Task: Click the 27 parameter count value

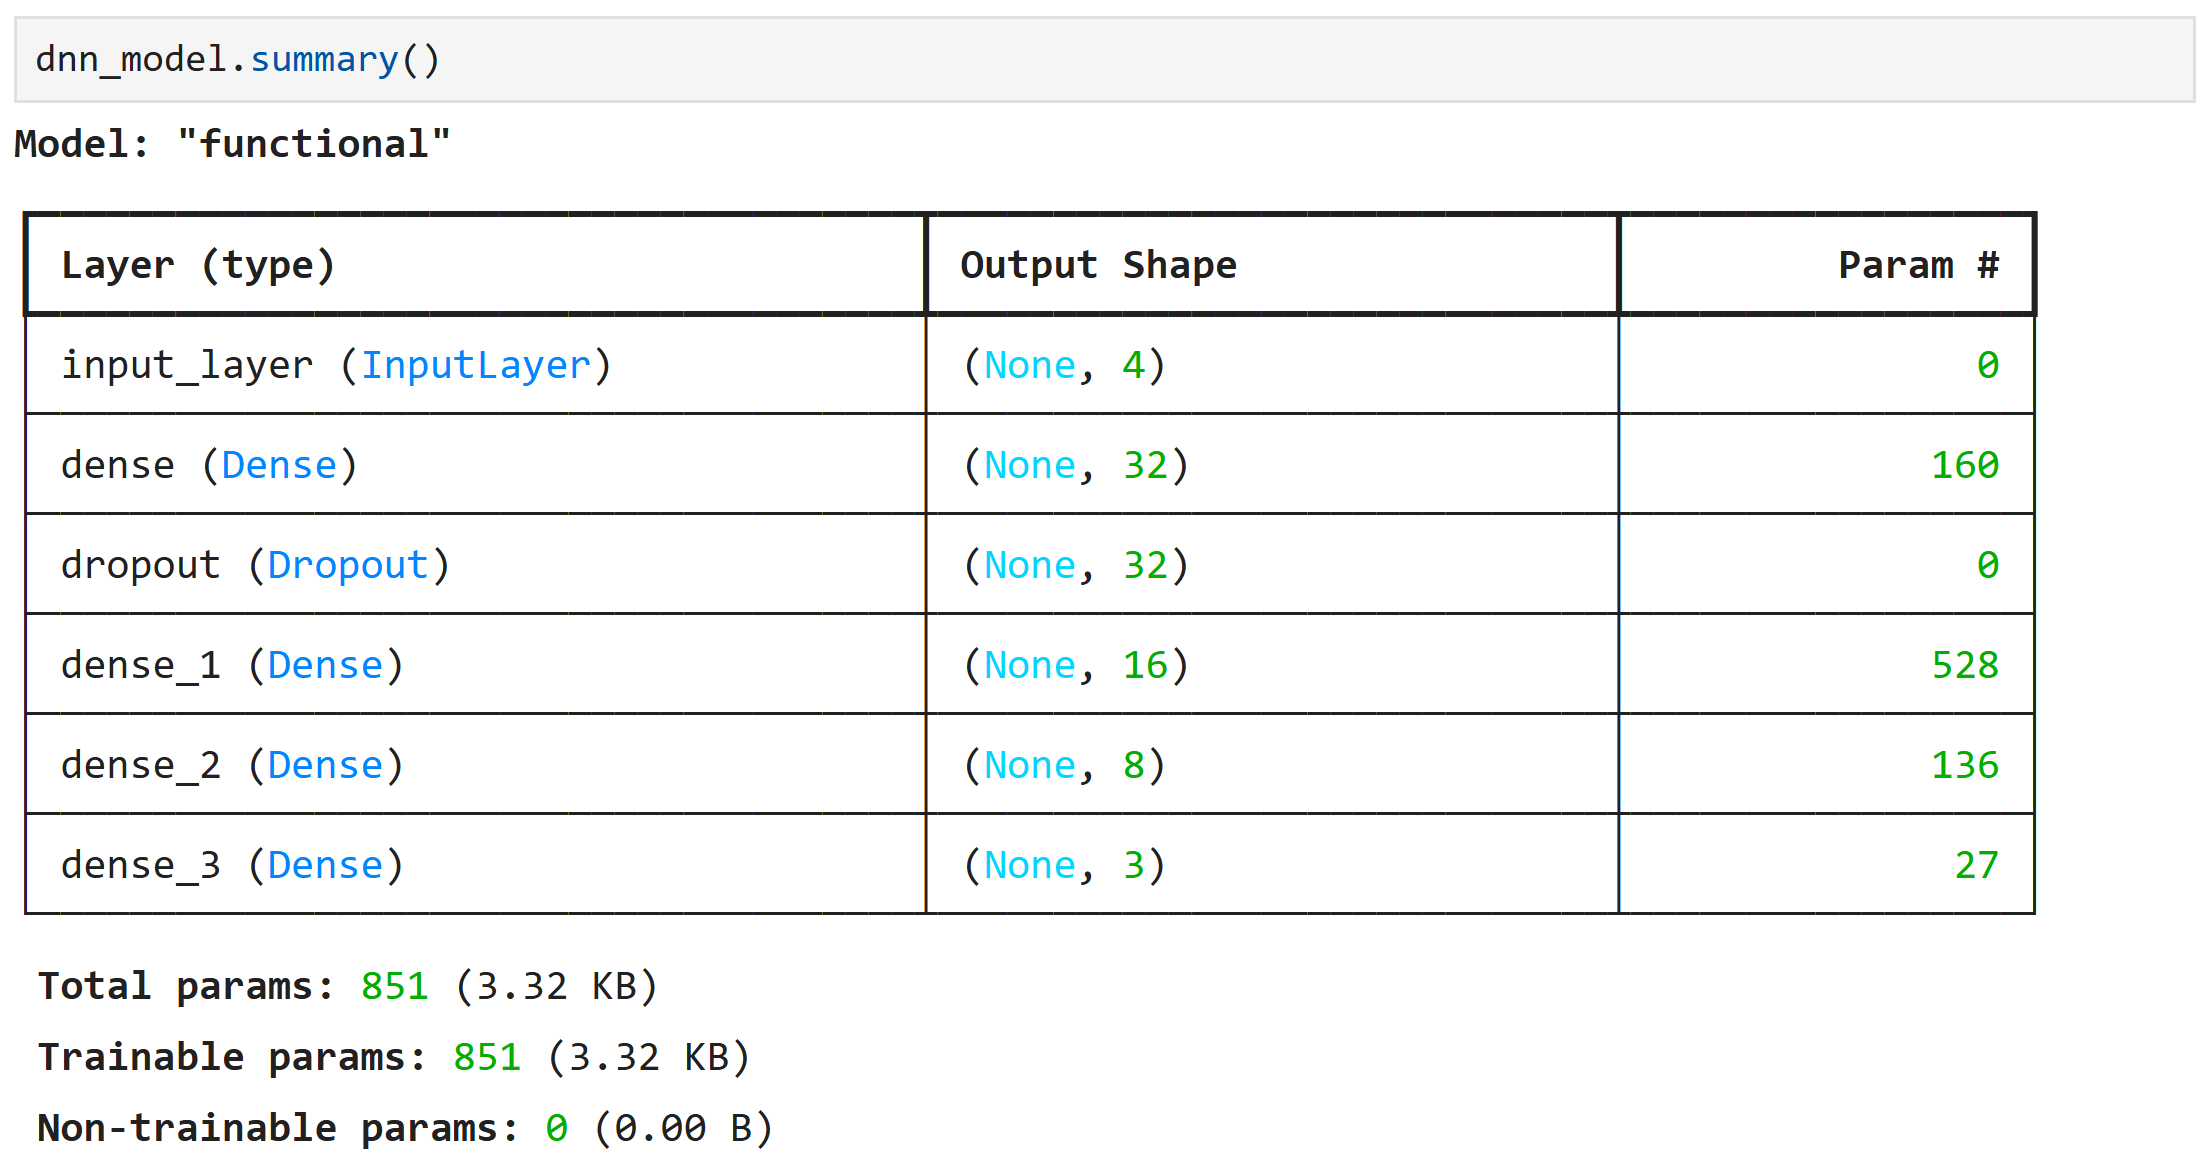Action: [x=1976, y=865]
